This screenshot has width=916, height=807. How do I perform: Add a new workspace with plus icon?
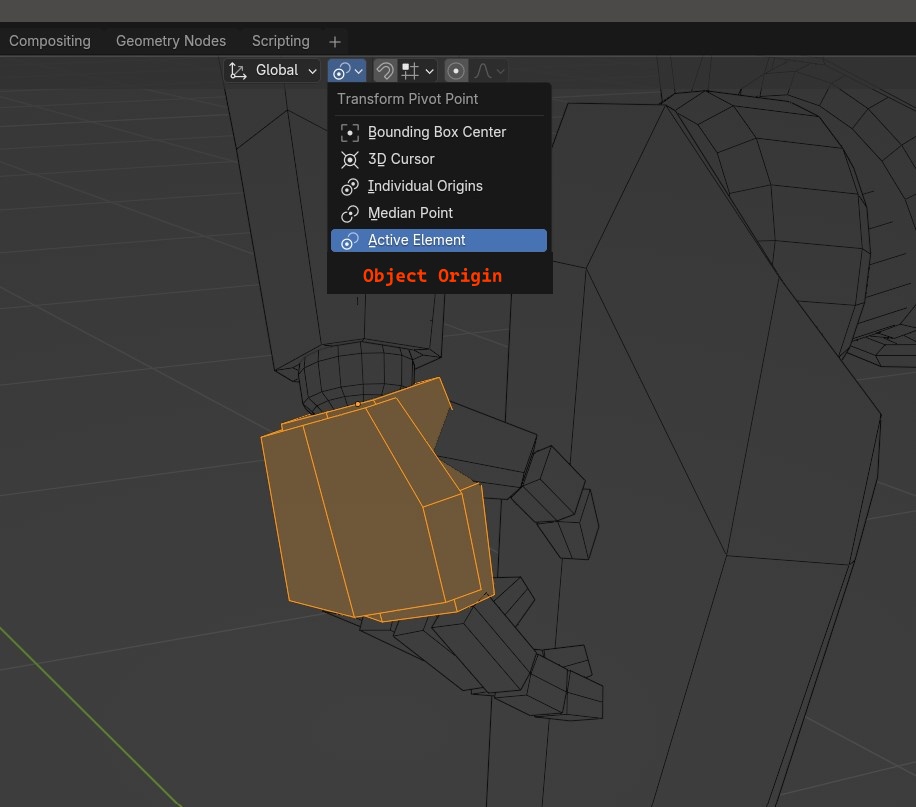[335, 41]
